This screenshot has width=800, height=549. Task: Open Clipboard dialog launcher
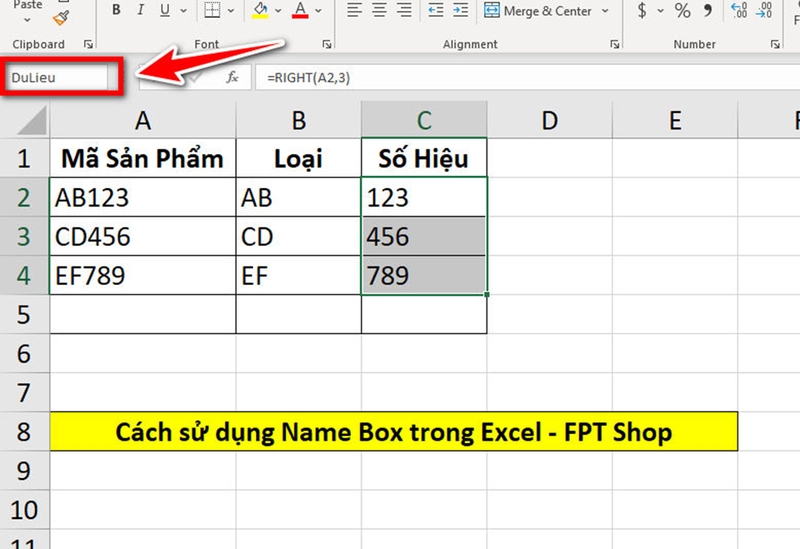point(88,44)
